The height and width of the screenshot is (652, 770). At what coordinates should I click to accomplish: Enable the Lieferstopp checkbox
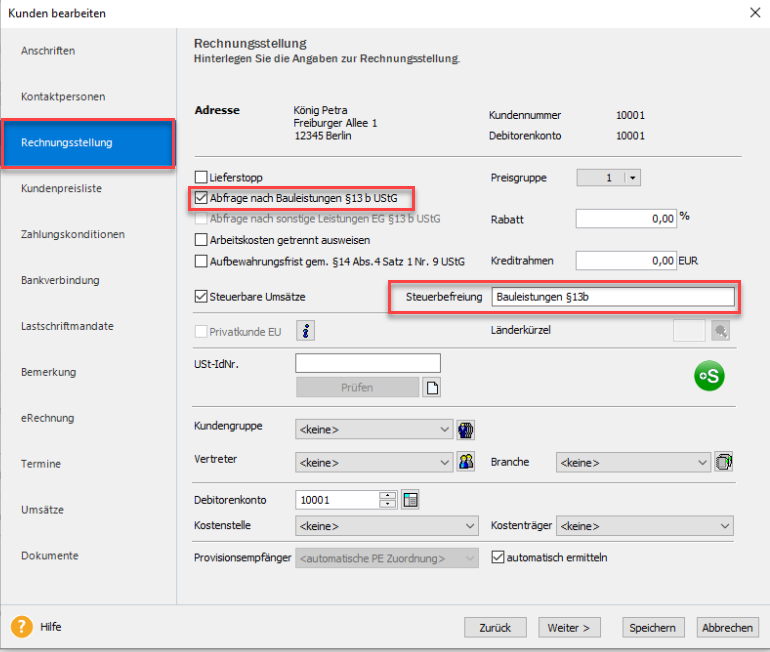[x=201, y=177]
